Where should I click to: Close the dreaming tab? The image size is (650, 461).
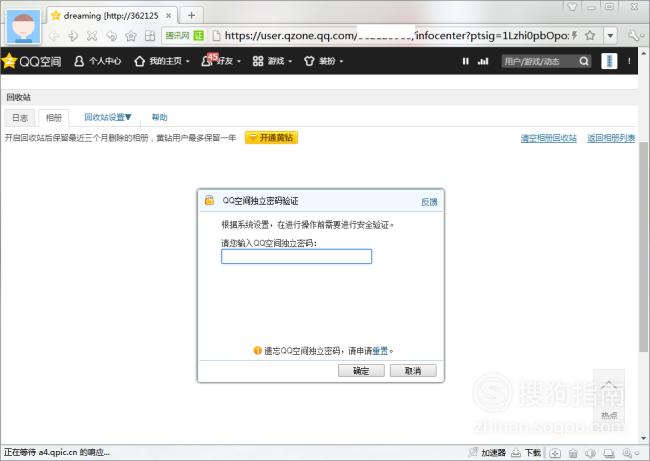[168, 16]
